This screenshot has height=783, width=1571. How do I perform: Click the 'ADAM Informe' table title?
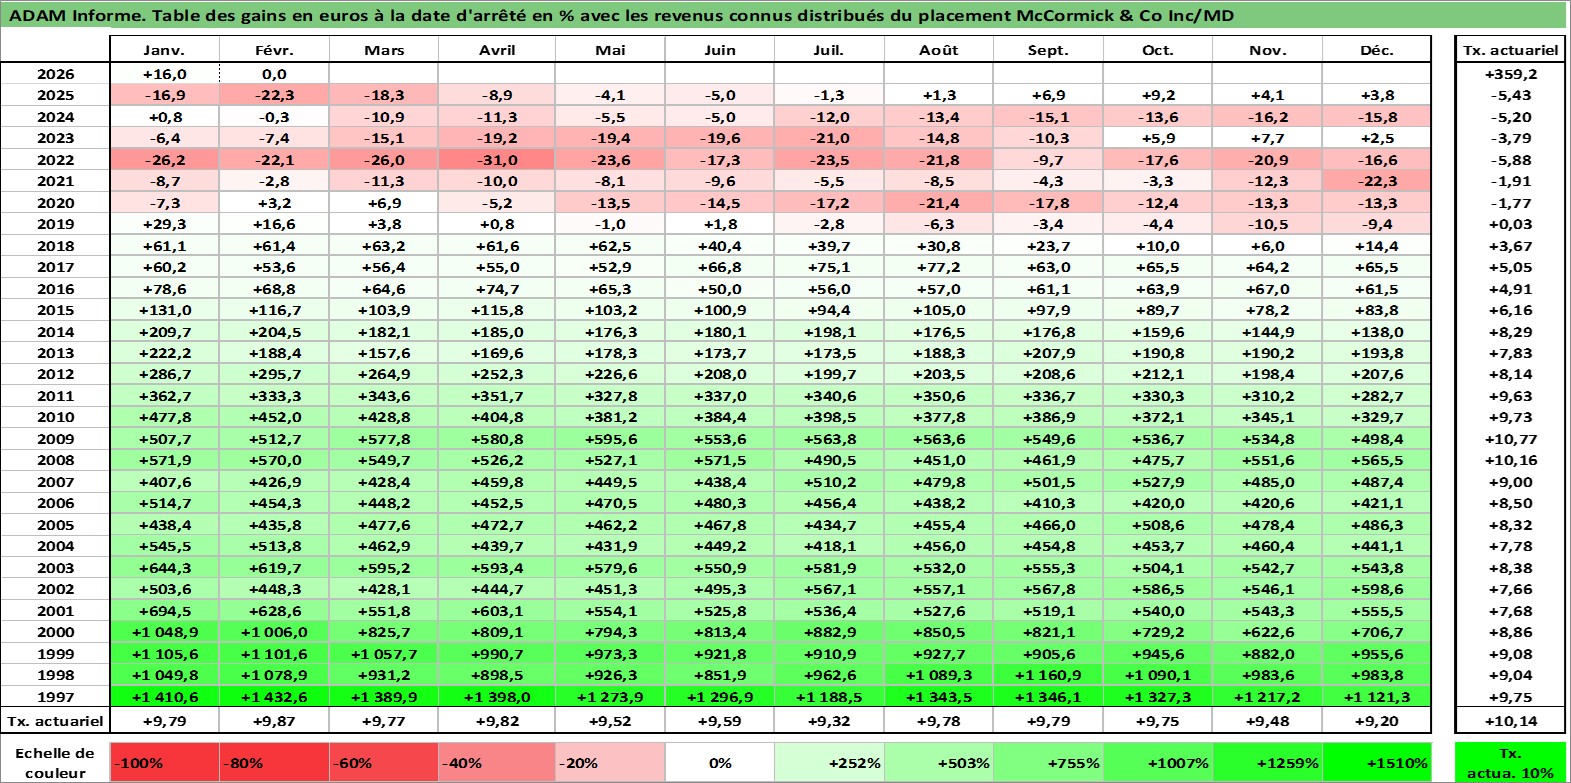621,15
